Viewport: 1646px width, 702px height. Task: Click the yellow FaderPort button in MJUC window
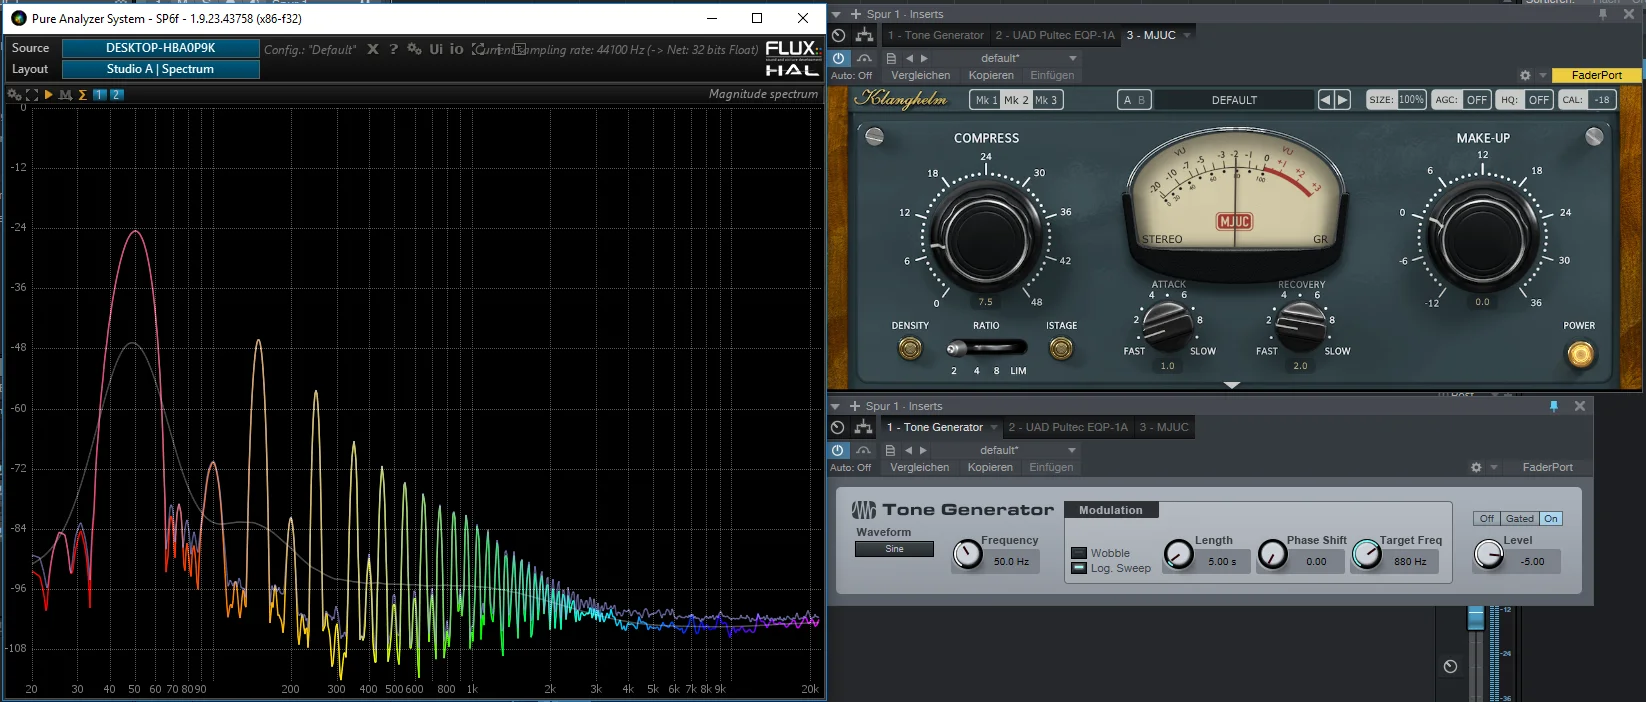1597,75
